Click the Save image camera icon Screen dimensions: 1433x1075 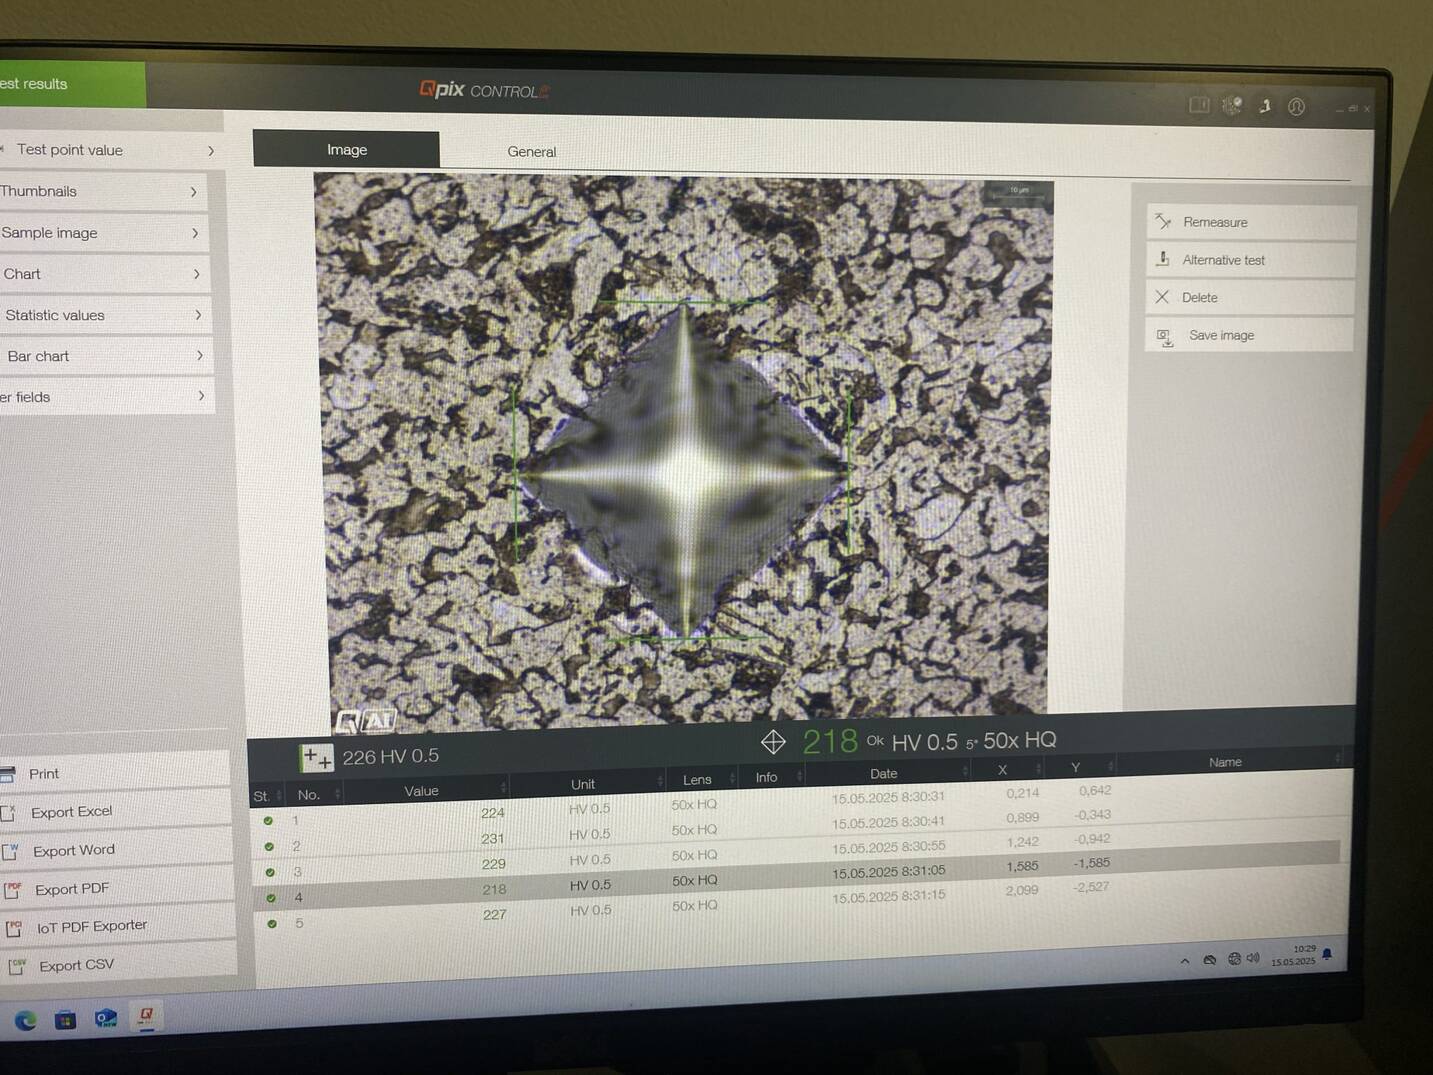(1165, 337)
